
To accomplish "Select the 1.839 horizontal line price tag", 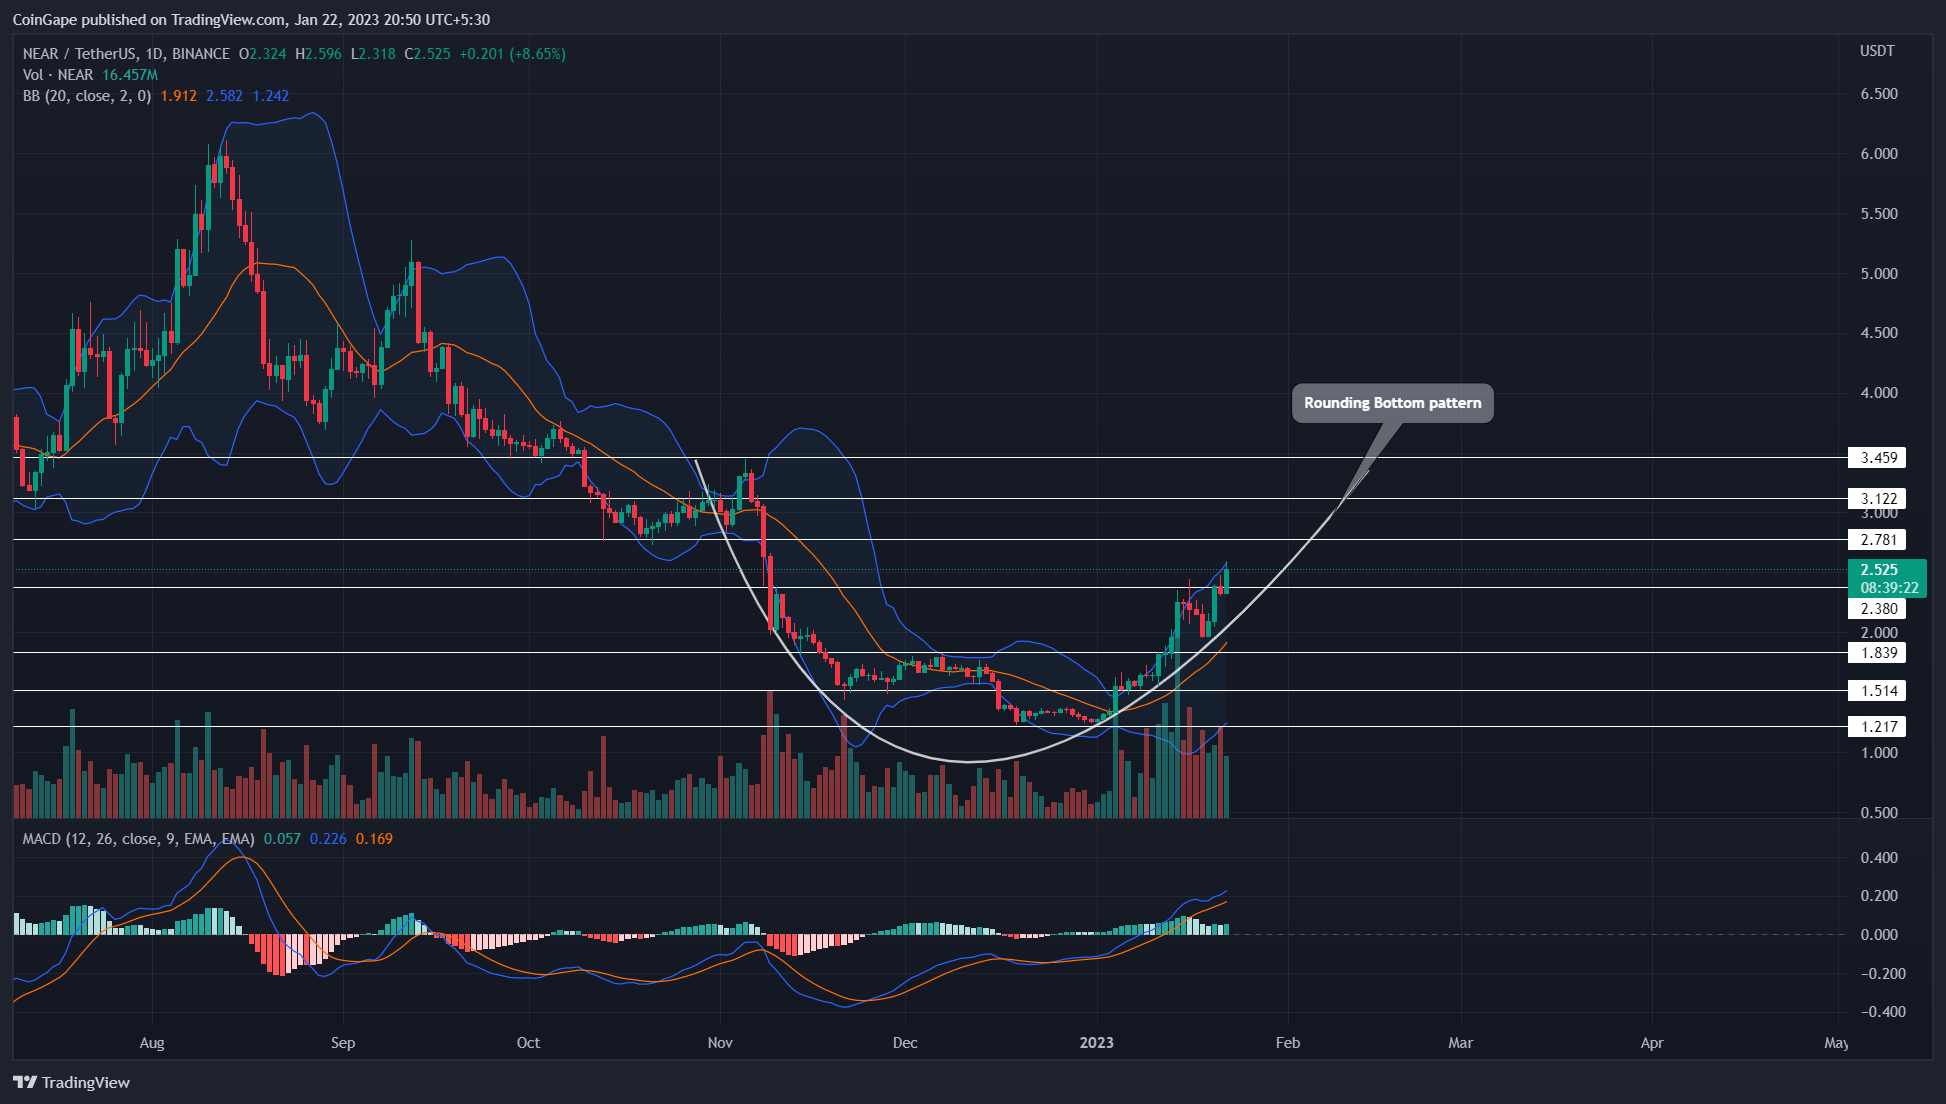I will (x=1878, y=653).
